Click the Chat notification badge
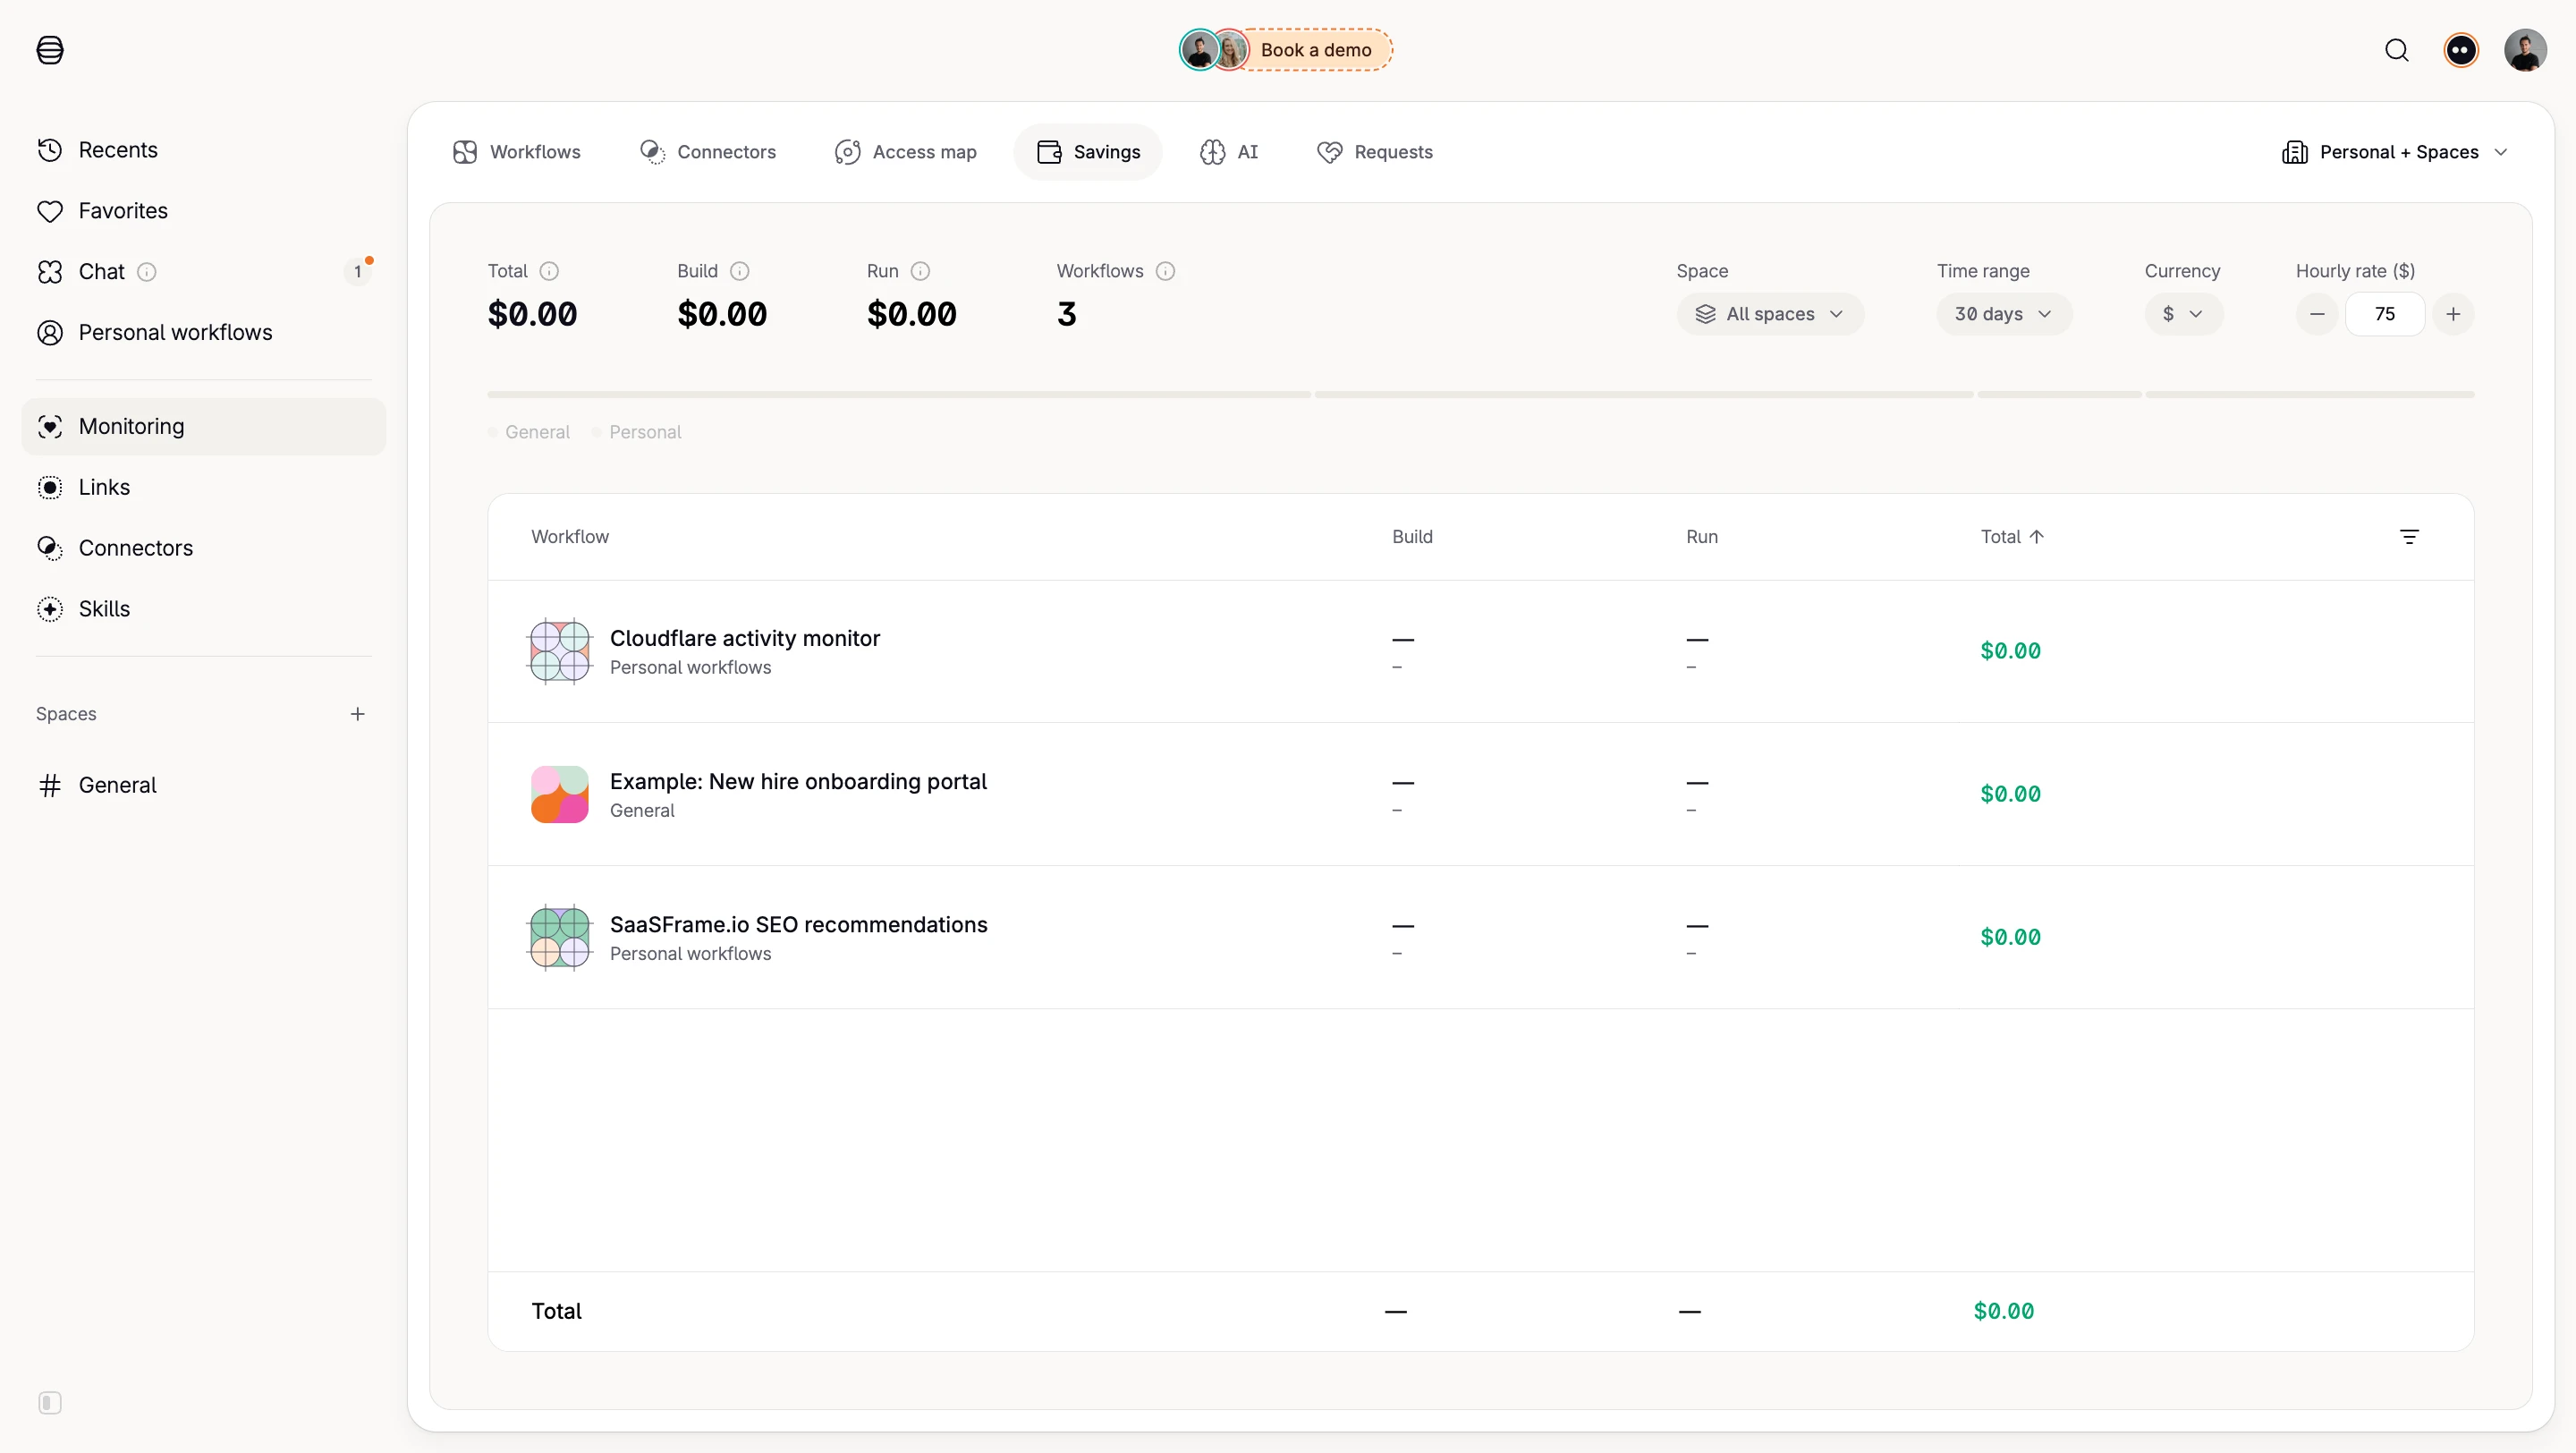 click(x=358, y=272)
